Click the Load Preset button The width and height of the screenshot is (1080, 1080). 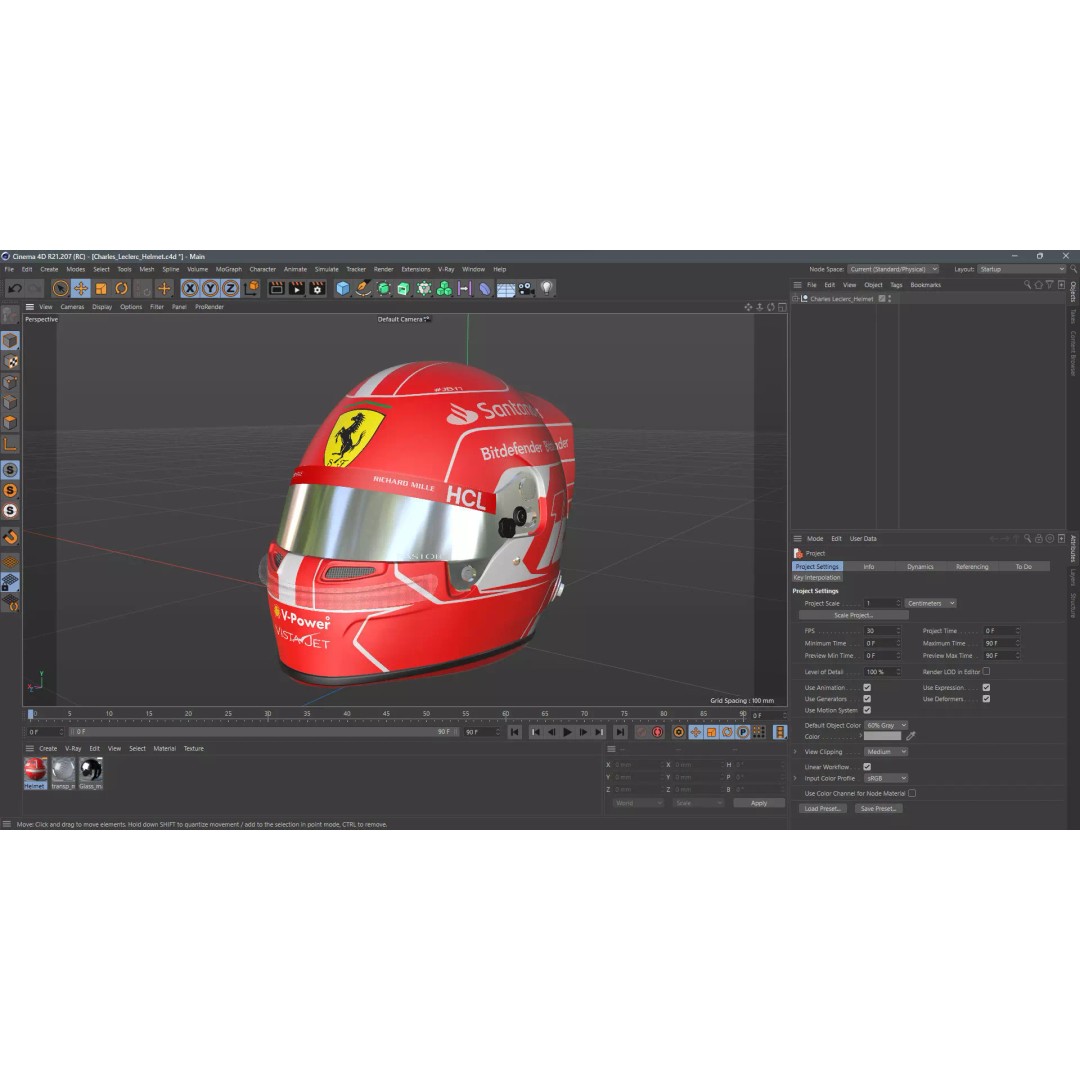click(823, 808)
